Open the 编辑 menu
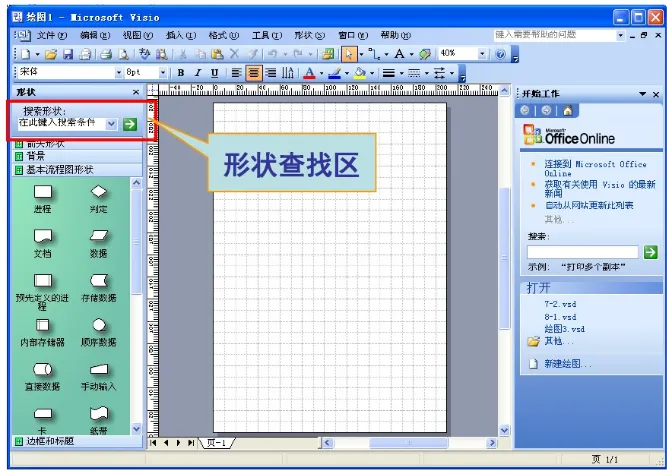 (95, 35)
